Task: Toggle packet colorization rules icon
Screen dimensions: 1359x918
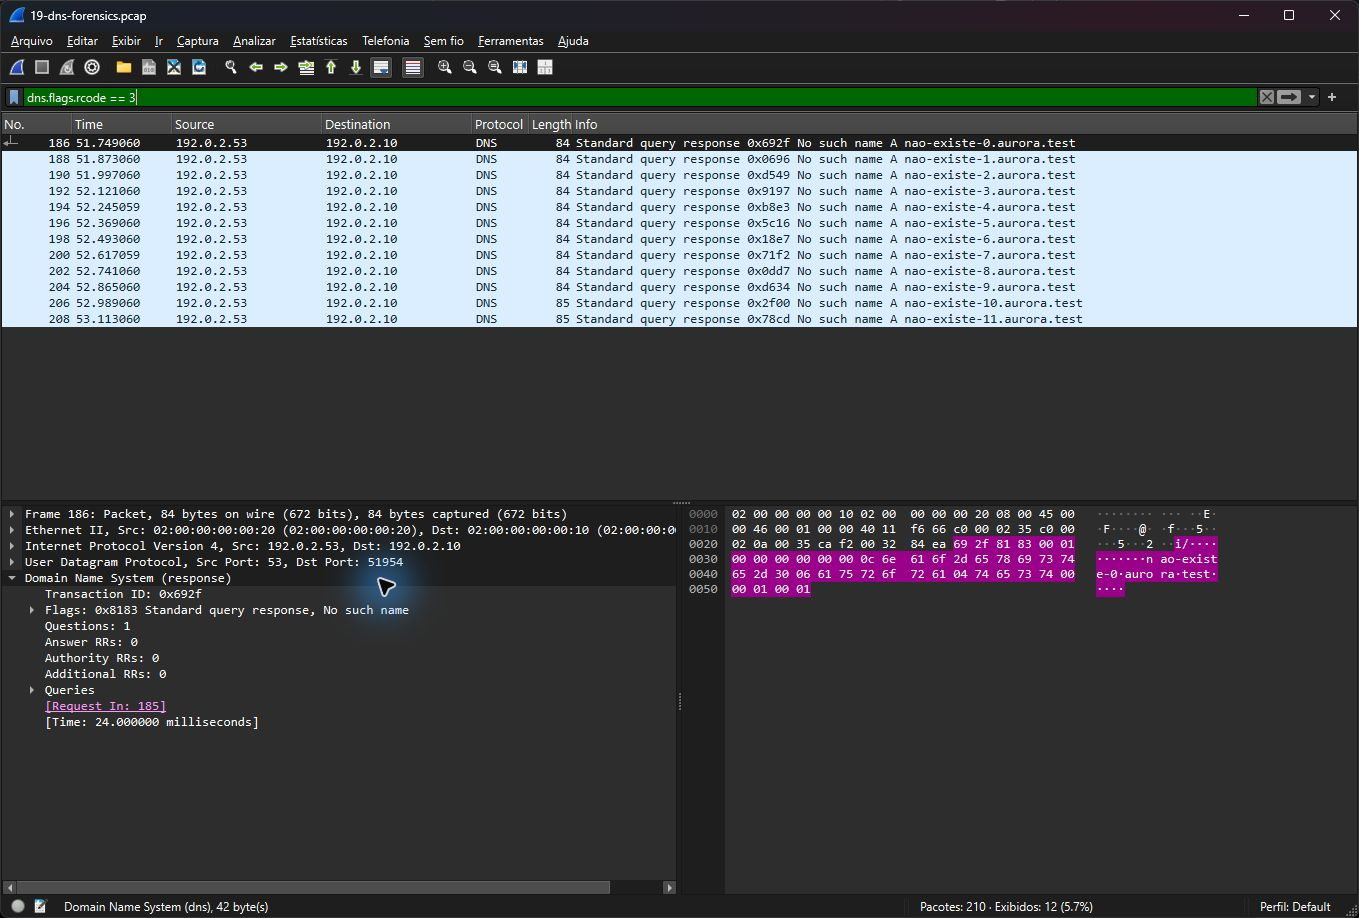Action: (413, 67)
